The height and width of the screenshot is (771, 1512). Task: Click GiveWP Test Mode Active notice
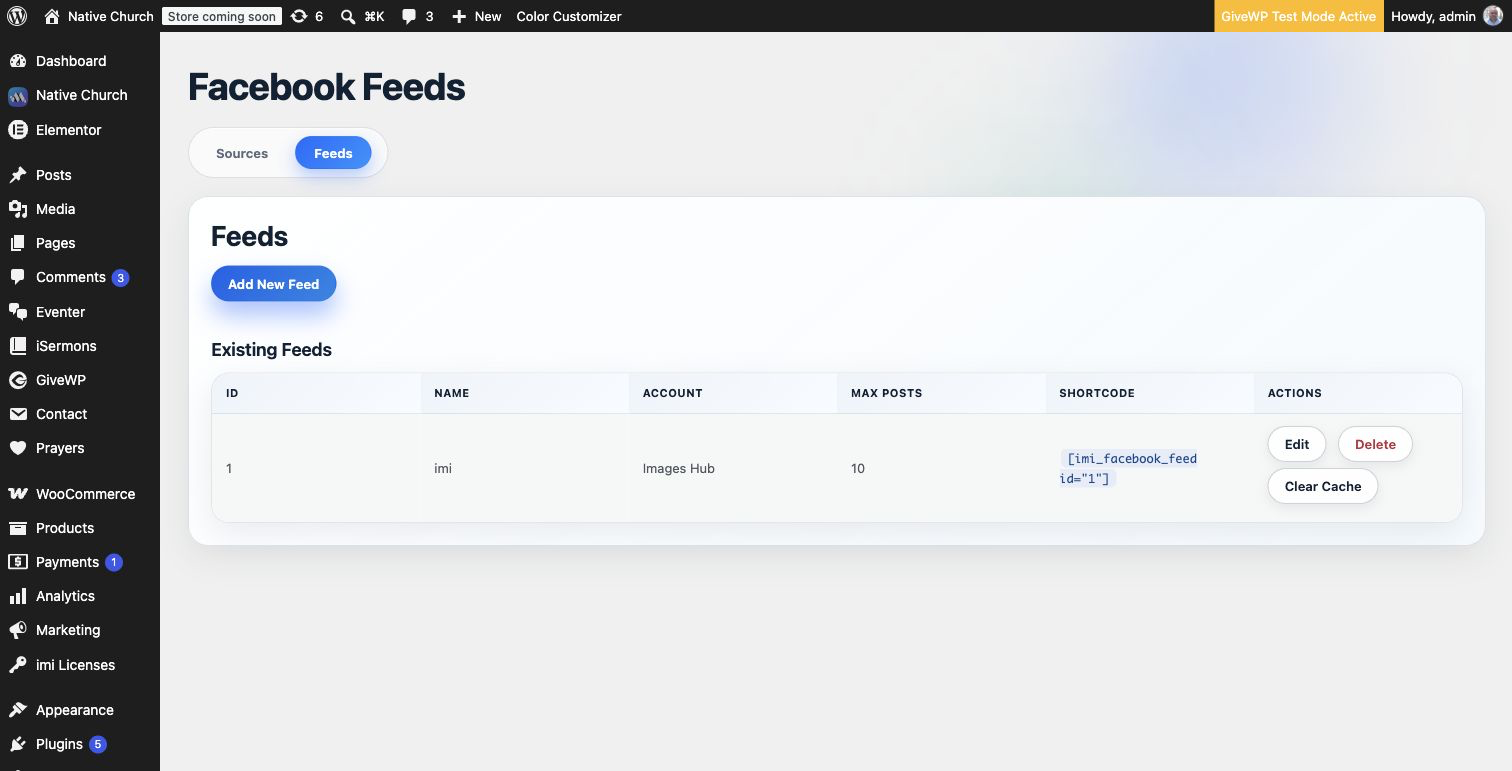coord(1299,16)
